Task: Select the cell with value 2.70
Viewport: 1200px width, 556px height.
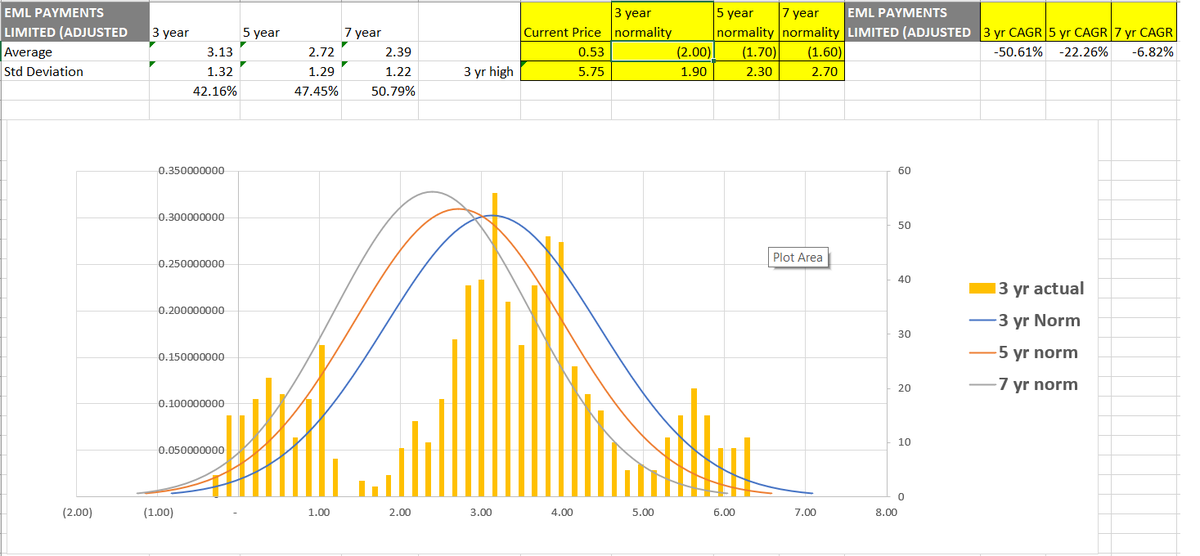Action: tap(811, 72)
